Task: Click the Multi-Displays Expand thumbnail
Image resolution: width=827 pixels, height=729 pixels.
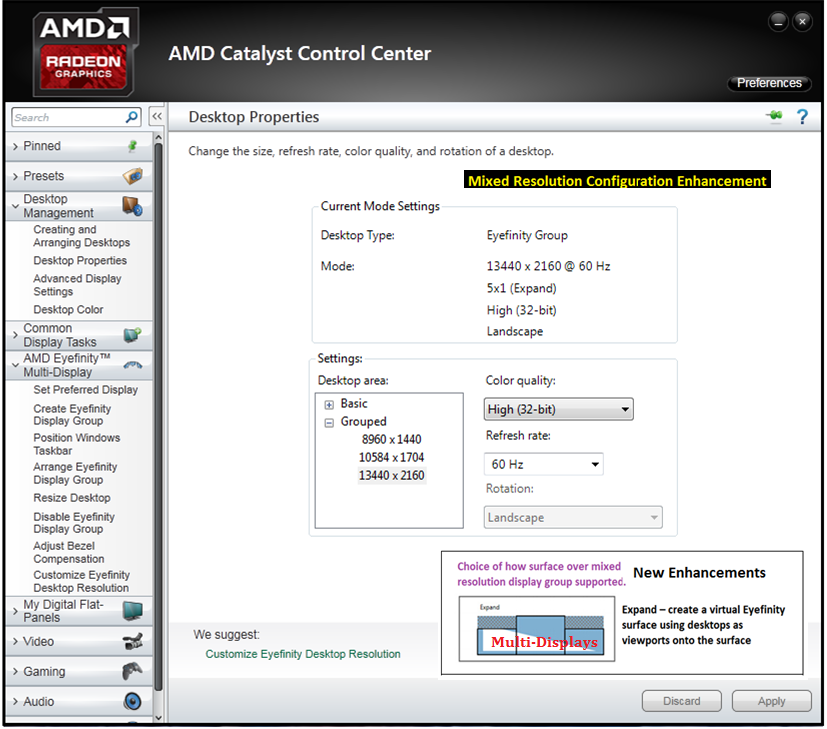Action: click(x=536, y=629)
